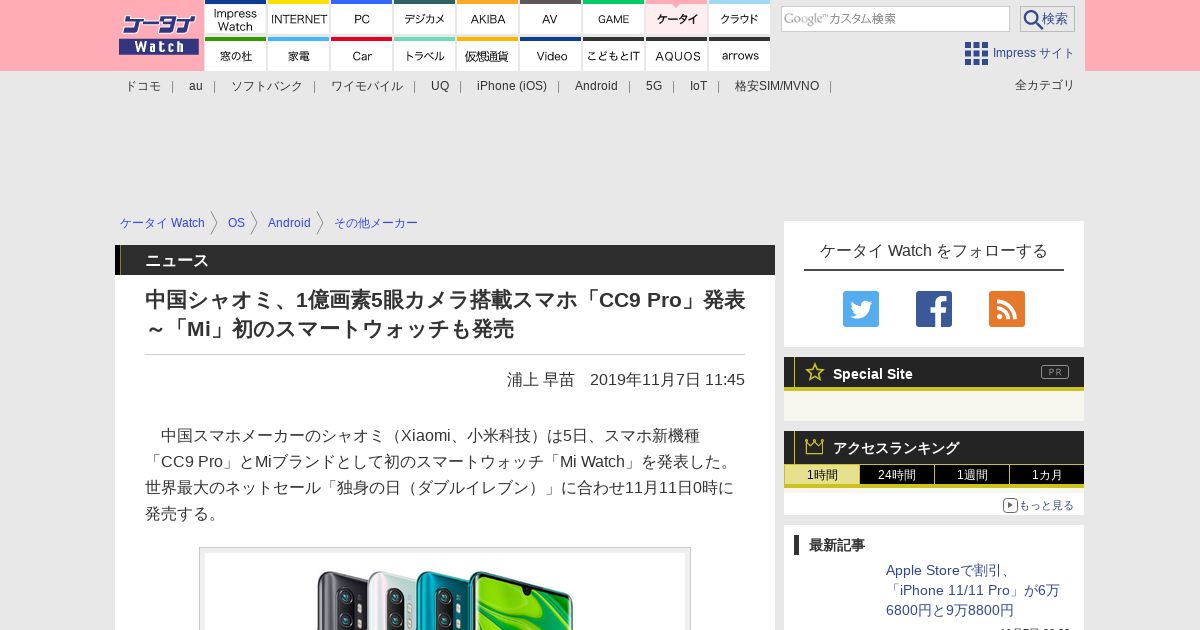Open the Twitter follow icon

click(x=861, y=309)
